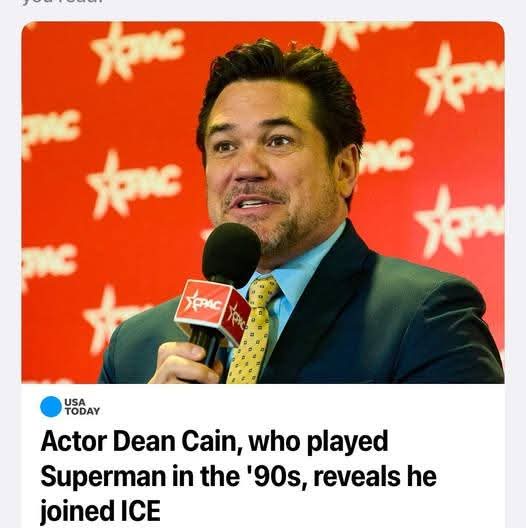This screenshot has width=526, height=528.
Task: Click "'90s" in the headline
Action: tap(279, 476)
